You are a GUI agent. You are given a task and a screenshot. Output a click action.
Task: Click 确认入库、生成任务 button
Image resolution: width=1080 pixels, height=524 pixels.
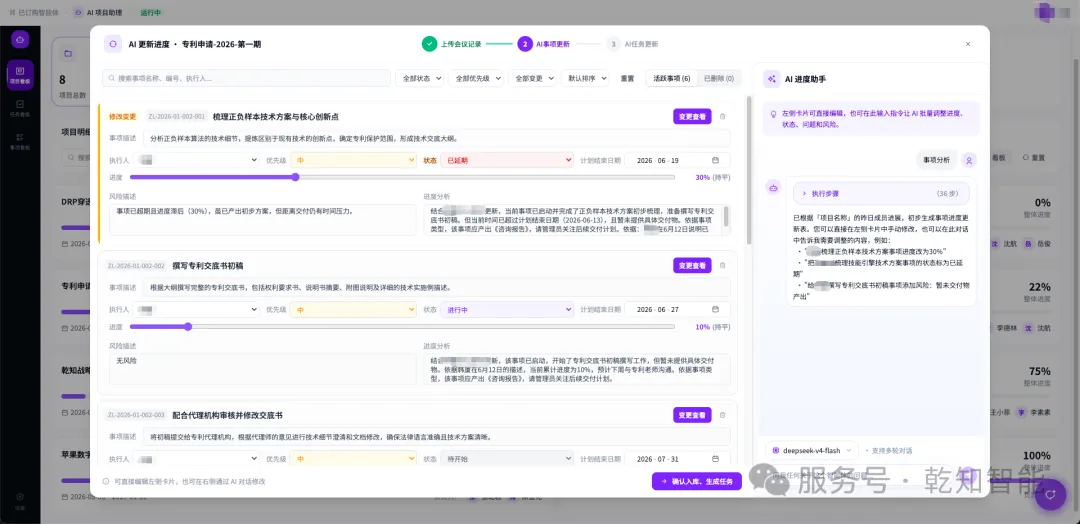tap(697, 481)
